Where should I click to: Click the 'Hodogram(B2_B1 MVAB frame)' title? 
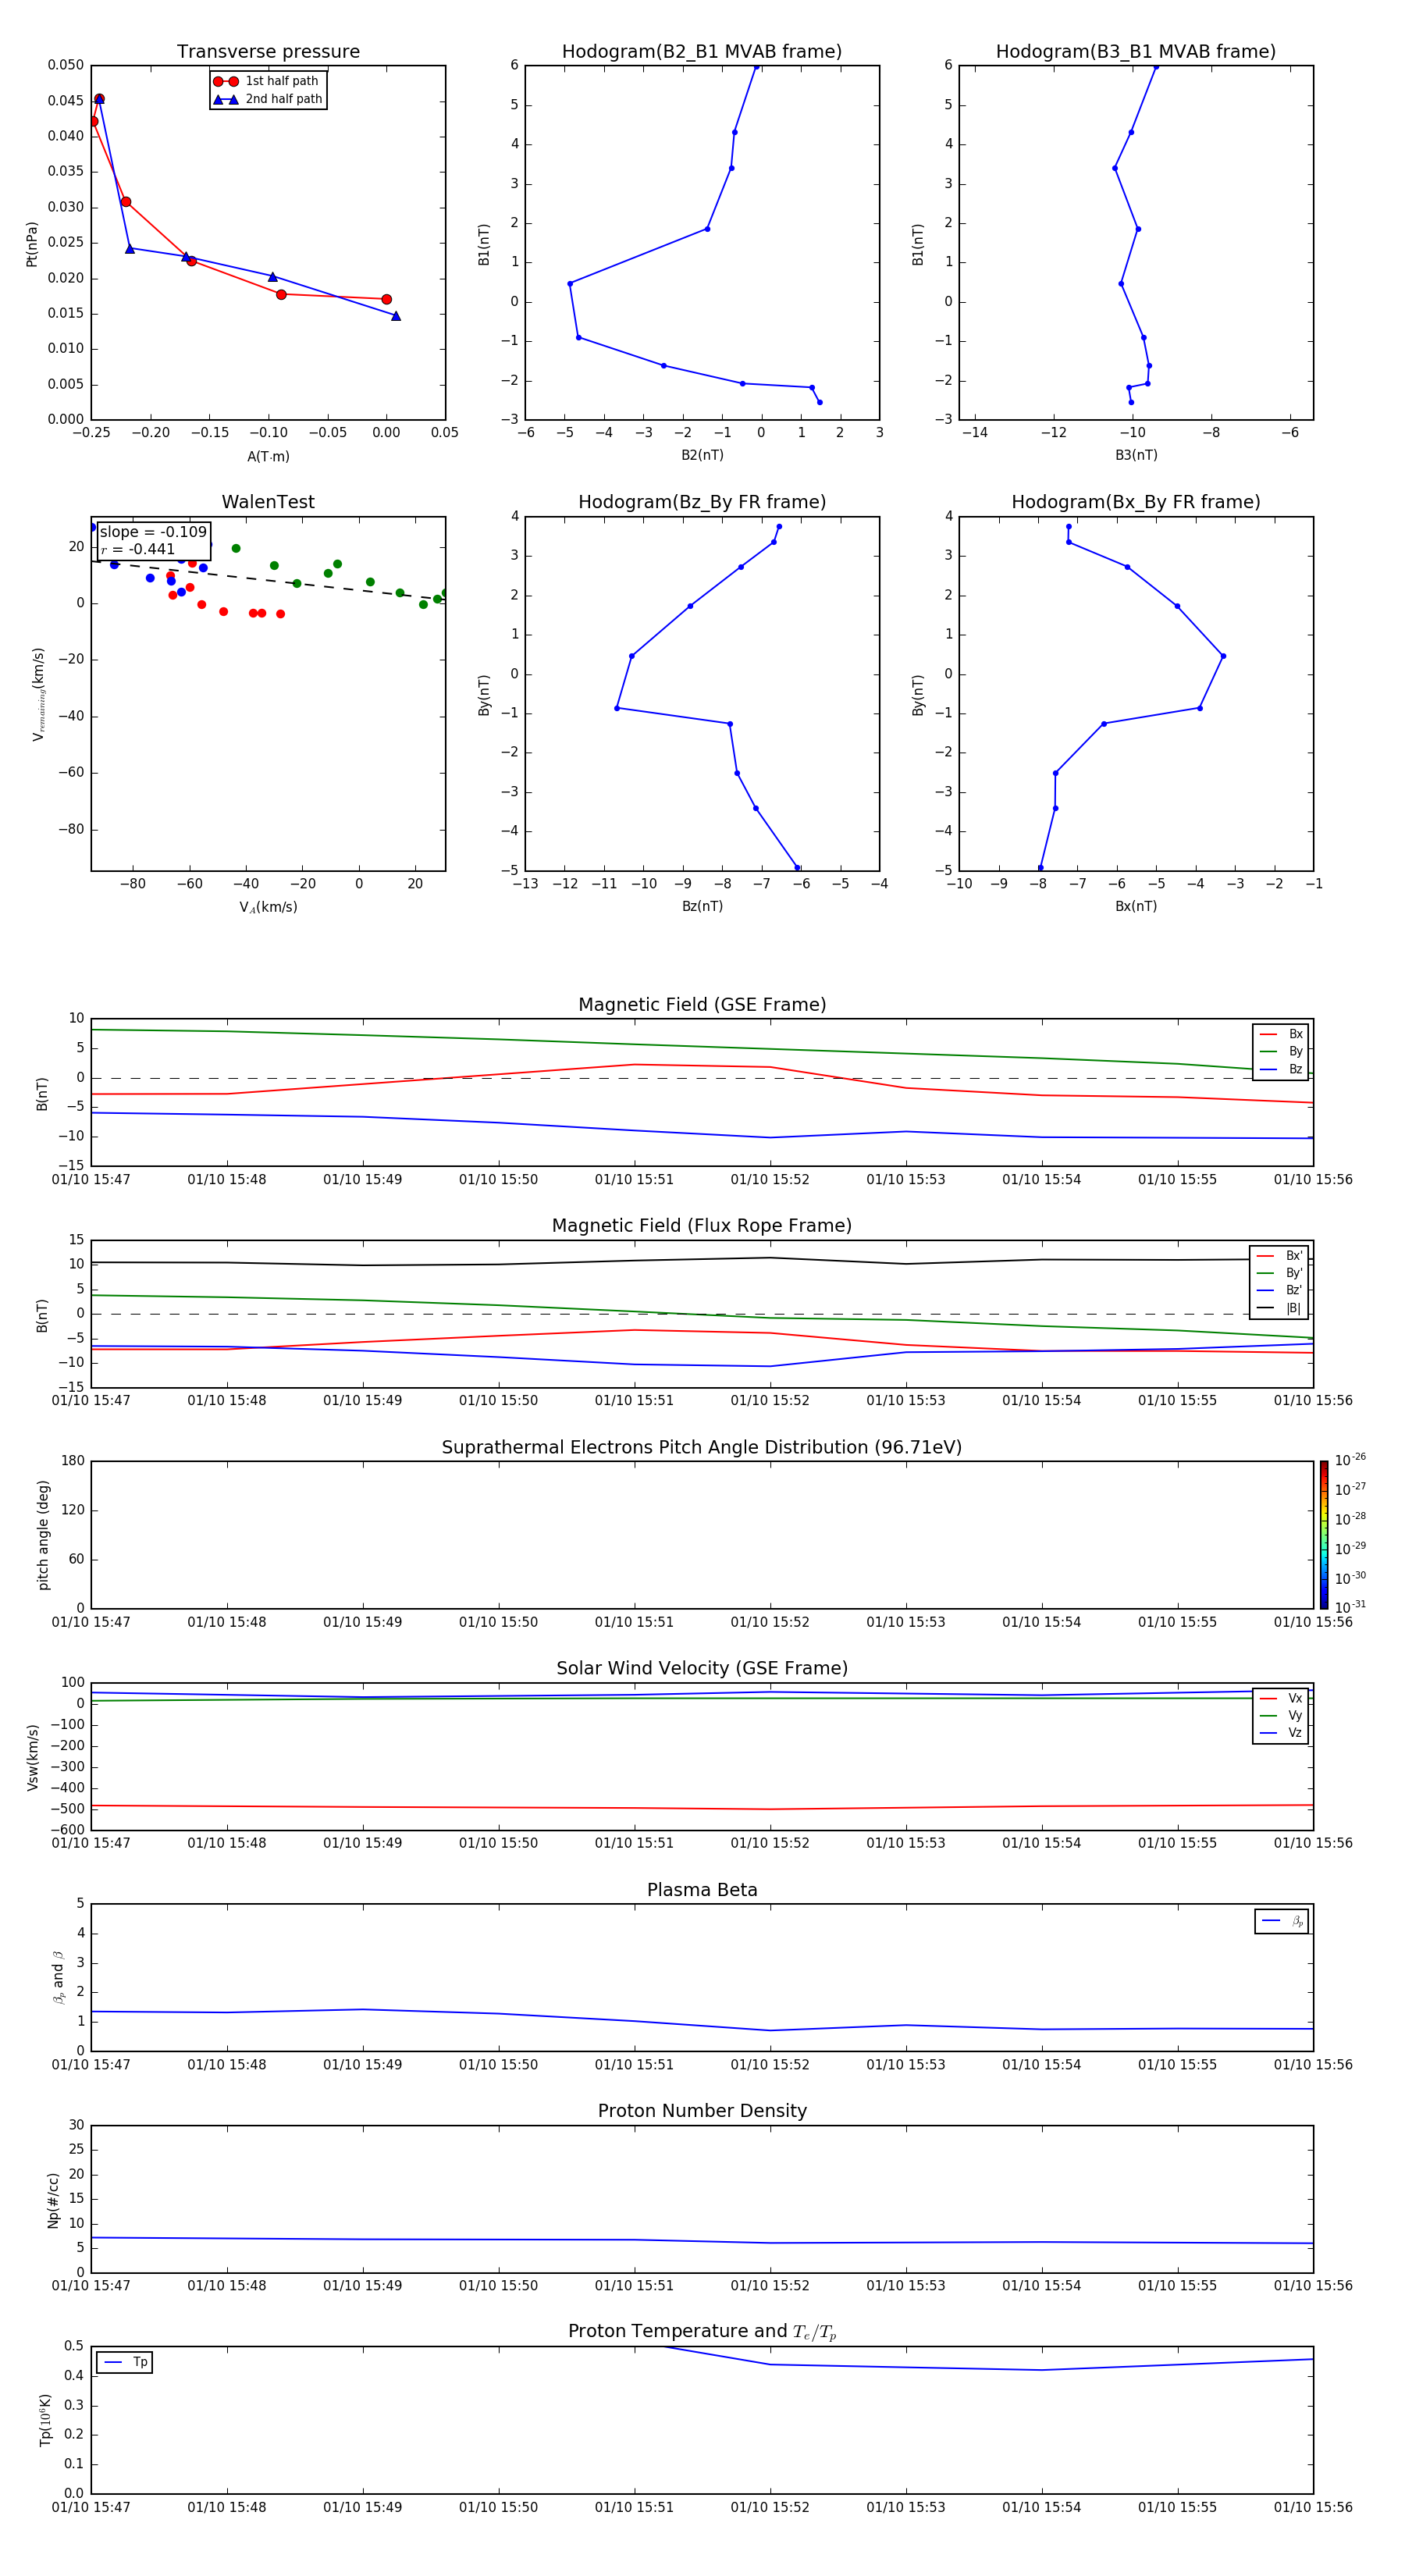[x=702, y=52]
